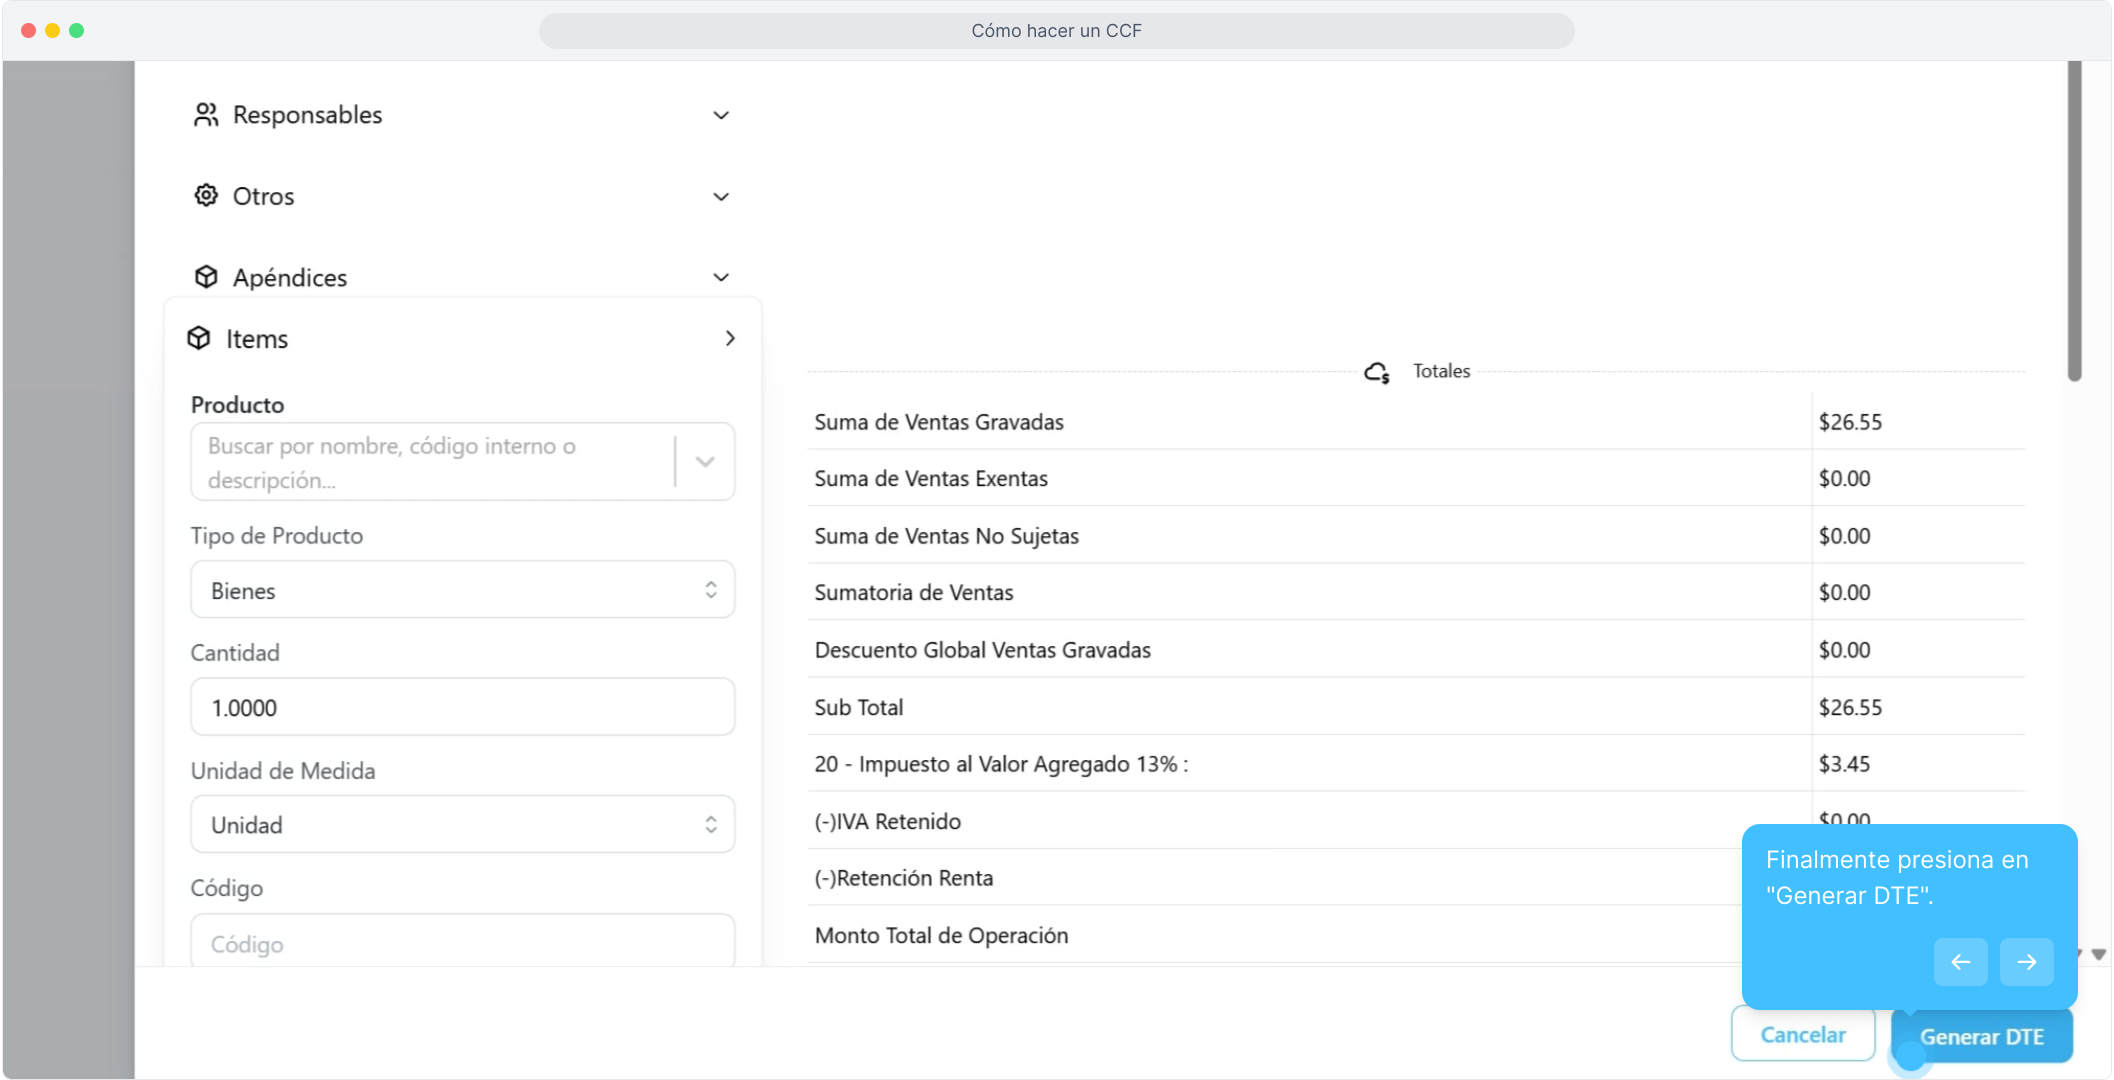
Task: Expand the Apéndices section chevron
Action: (x=721, y=278)
